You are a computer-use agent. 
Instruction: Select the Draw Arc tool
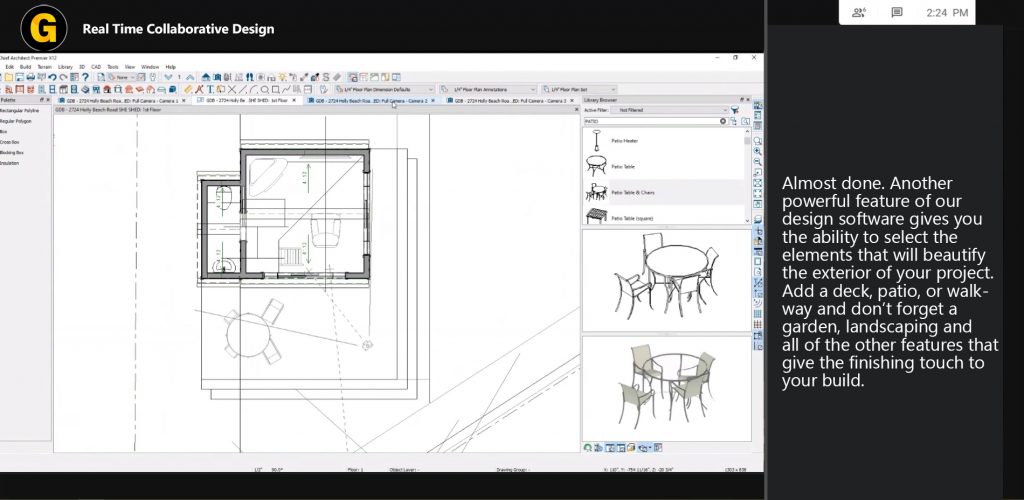point(253,89)
